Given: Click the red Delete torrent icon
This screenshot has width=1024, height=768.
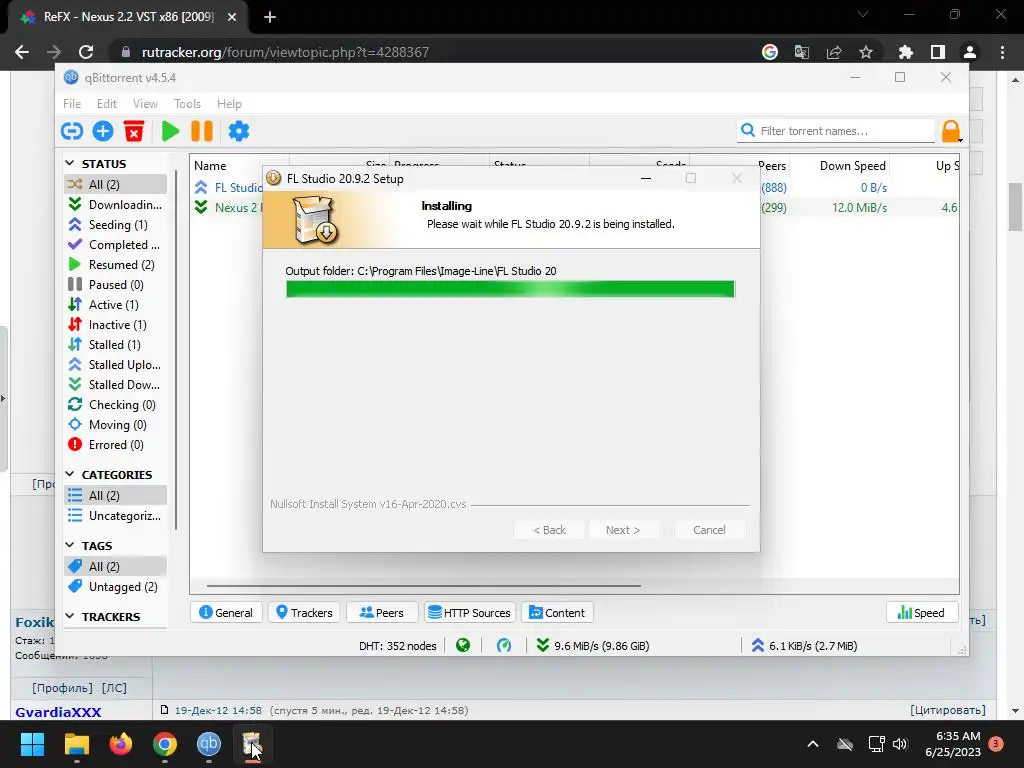Looking at the screenshot, I should point(134,131).
